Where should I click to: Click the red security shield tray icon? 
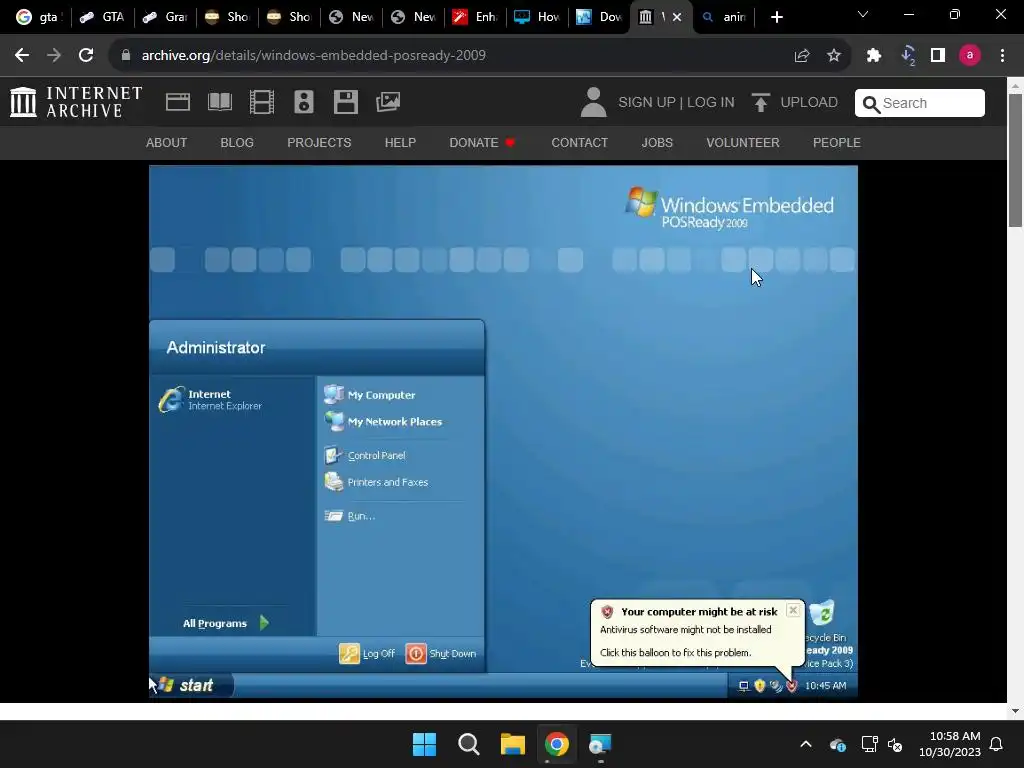coord(792,686)
